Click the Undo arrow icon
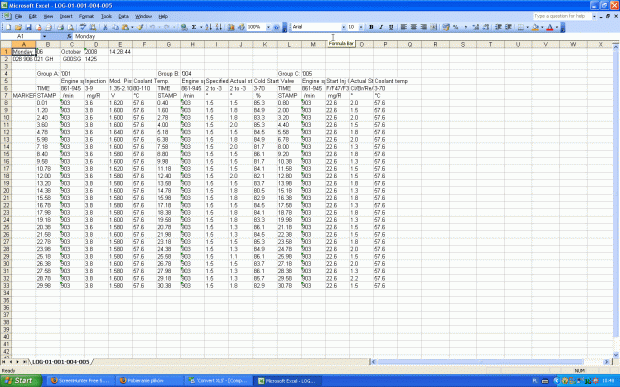This screenshot has width=620, height=387. click(152, 27)
